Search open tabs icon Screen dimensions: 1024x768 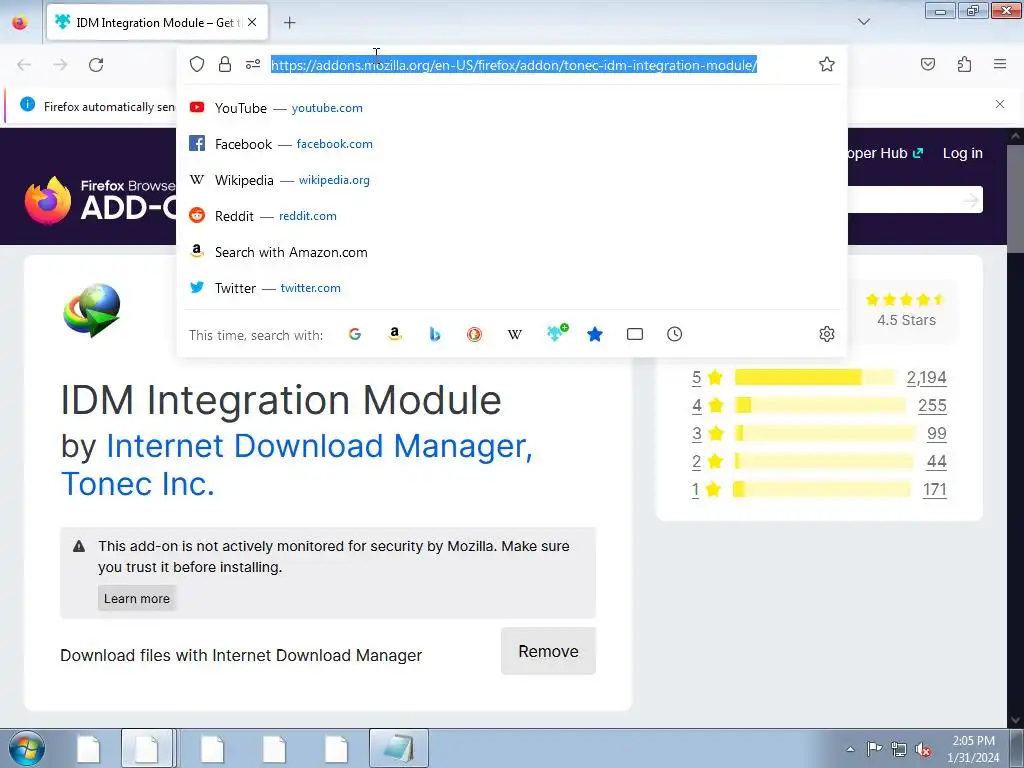pos(635,334)
